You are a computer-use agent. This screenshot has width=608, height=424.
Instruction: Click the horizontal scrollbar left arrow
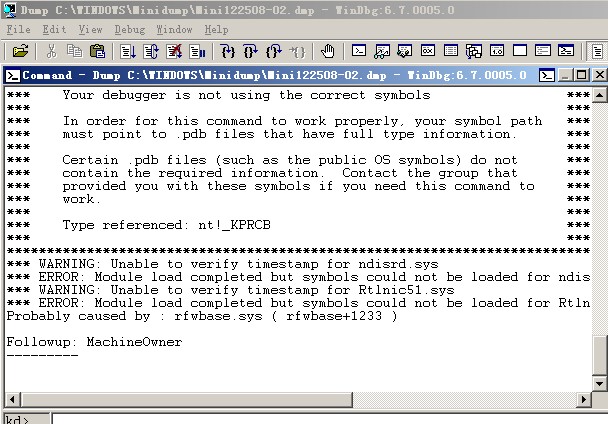[12, 399]
